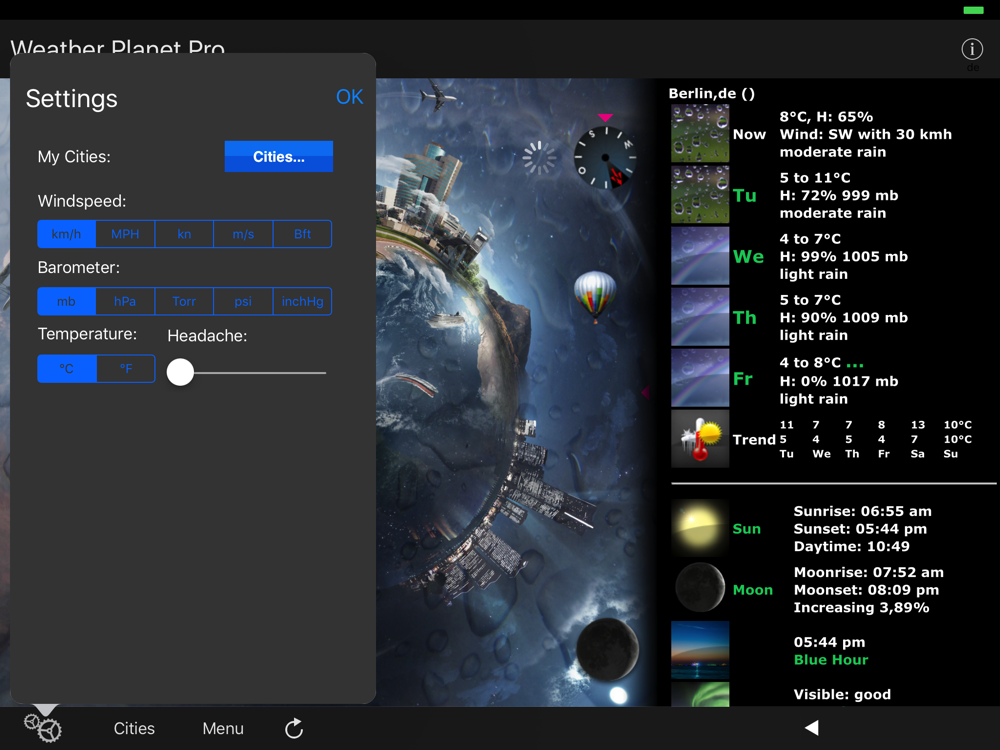Image resolution: width=1000 pixels, height=750 pixels.
Task: Tap the pink marker above the compass
Action: tap(605, 117)
